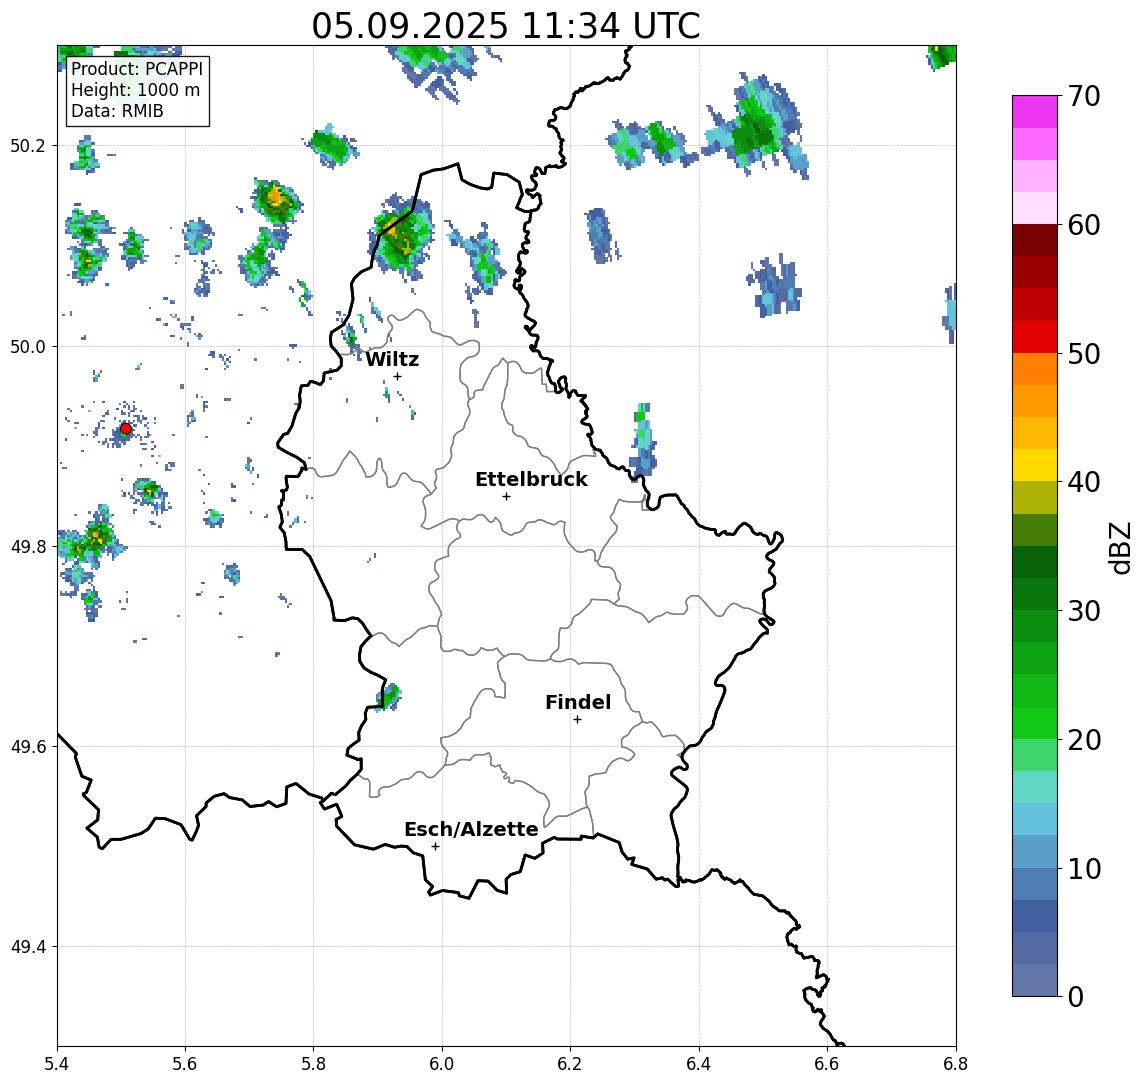Viewport: 1145px width, 1084px height.
Task: Click the Product: PCAPPI text
Action: pyautogui.click(x=137, y=69)
